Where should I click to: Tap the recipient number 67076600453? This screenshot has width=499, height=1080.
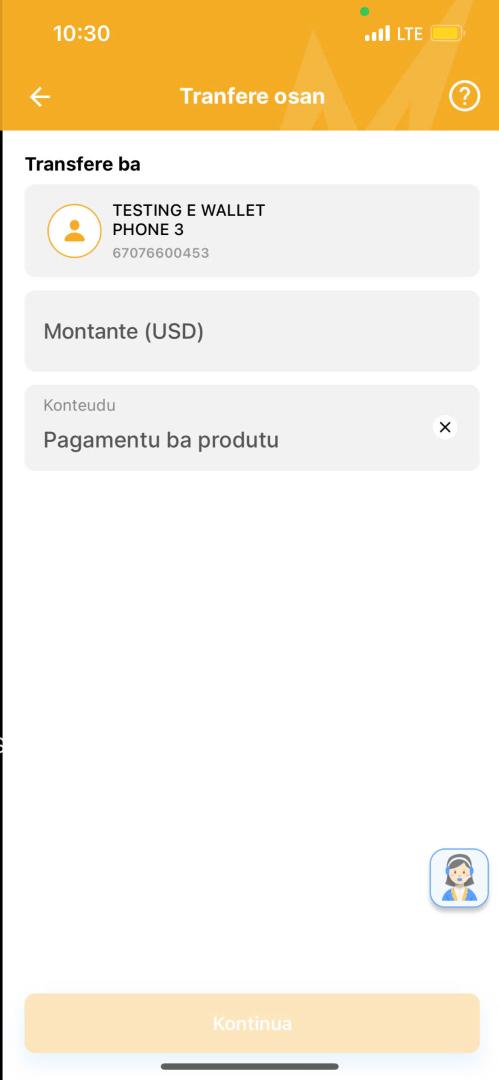(161, 253)
